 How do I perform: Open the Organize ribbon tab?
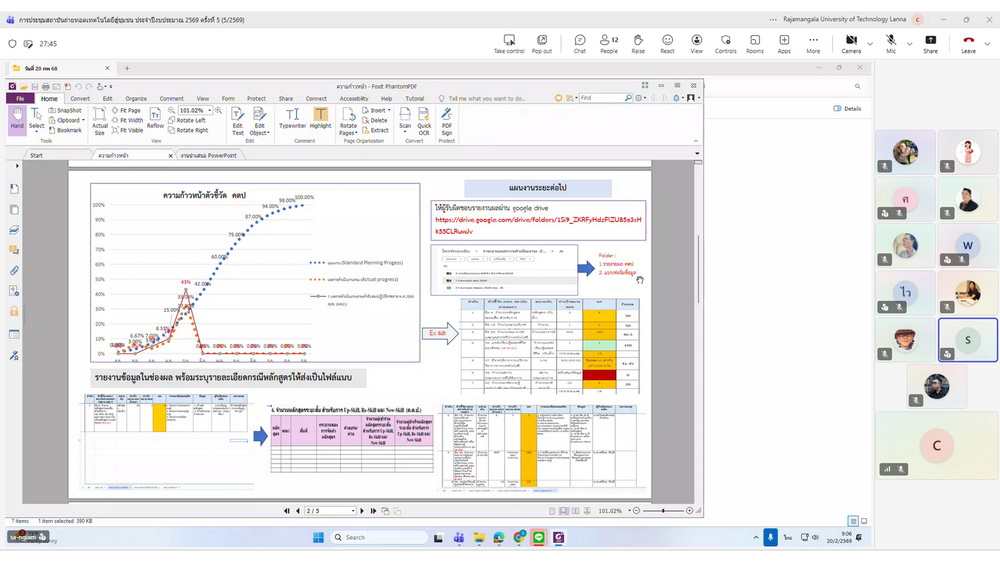tap(136, 99)
